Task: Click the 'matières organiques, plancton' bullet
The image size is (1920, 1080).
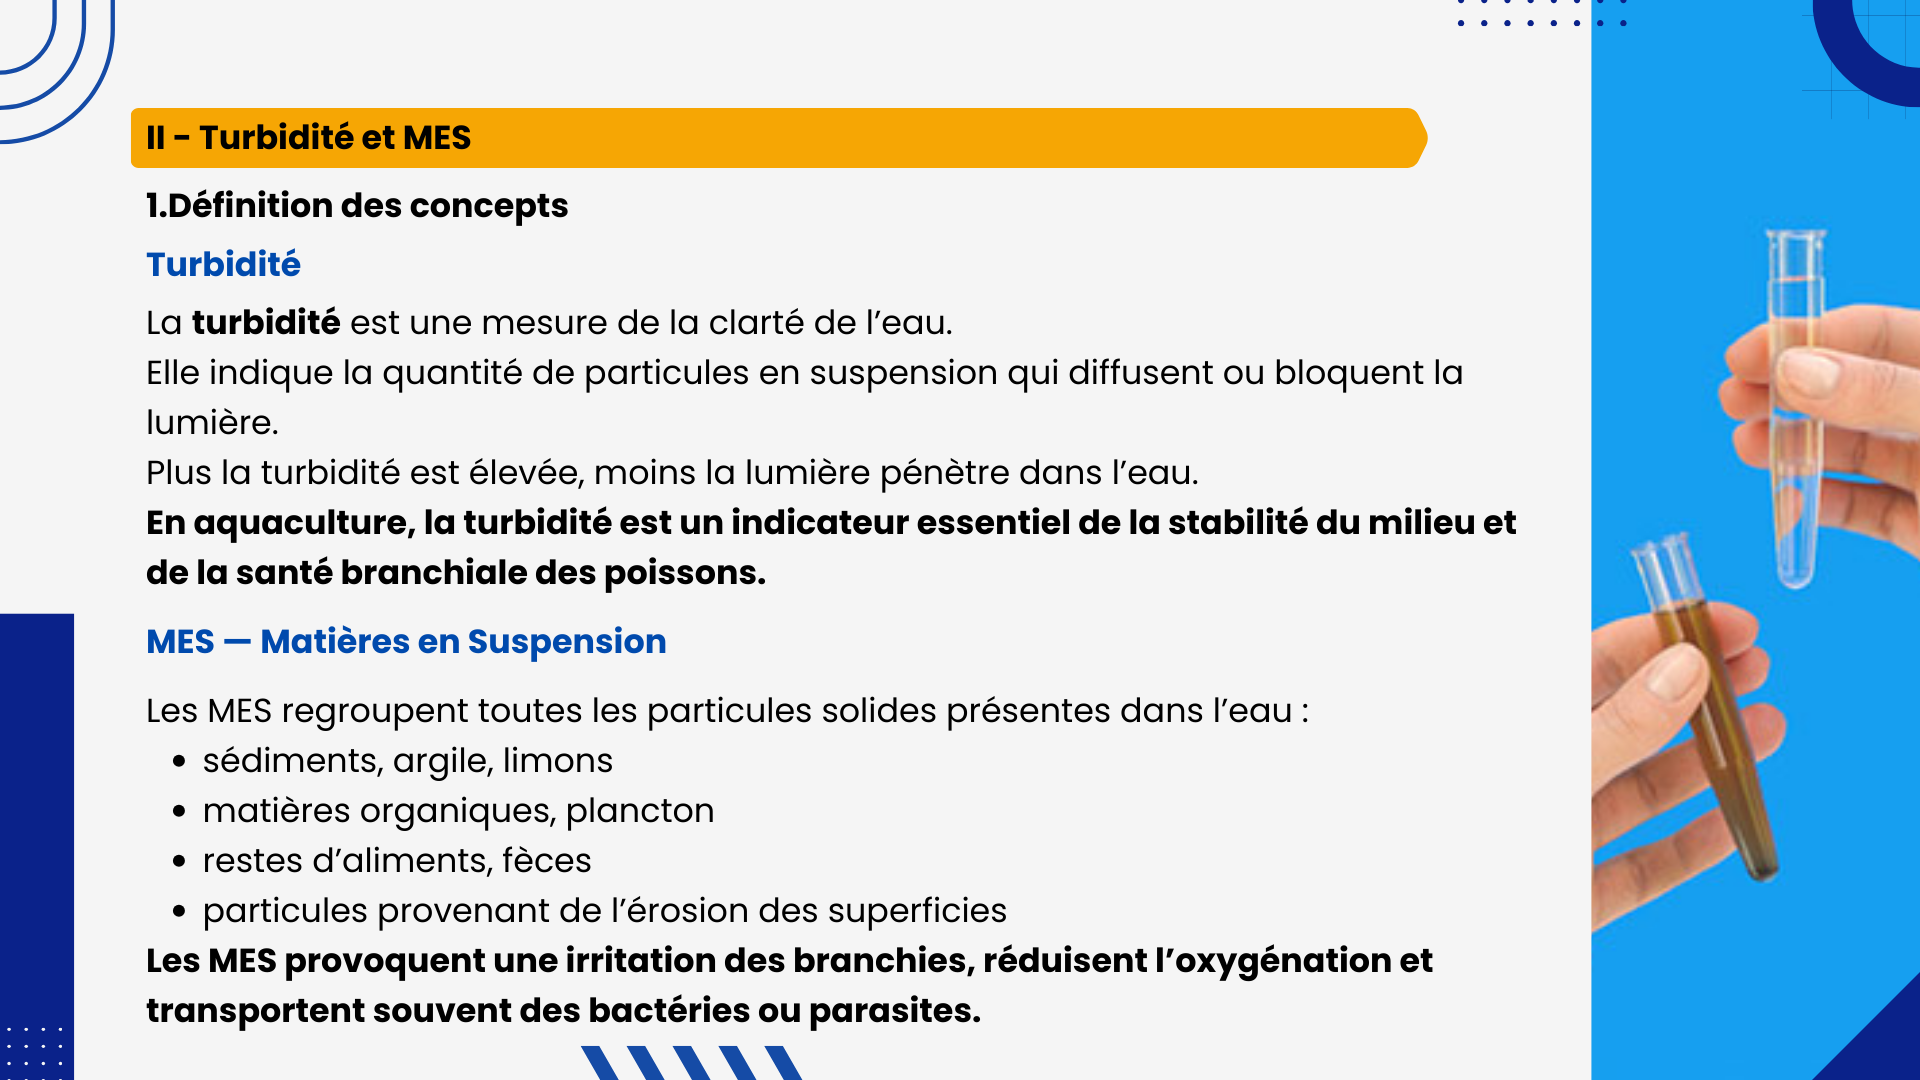Action: (x=458, y=811)
